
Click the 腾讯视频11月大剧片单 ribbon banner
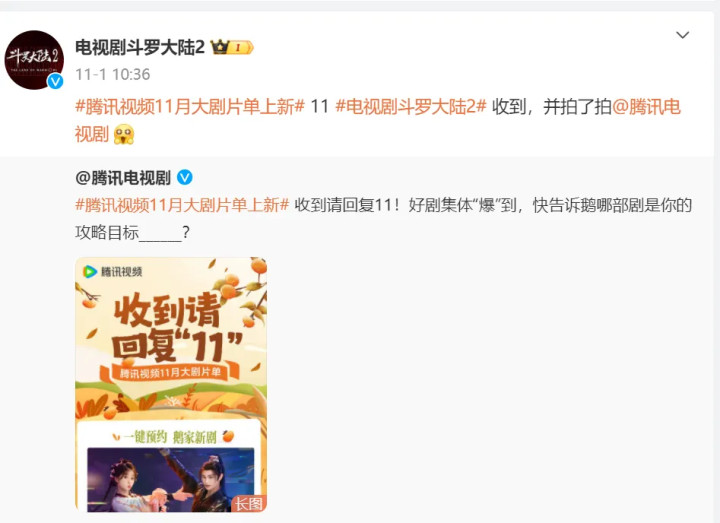coord(170,372)
